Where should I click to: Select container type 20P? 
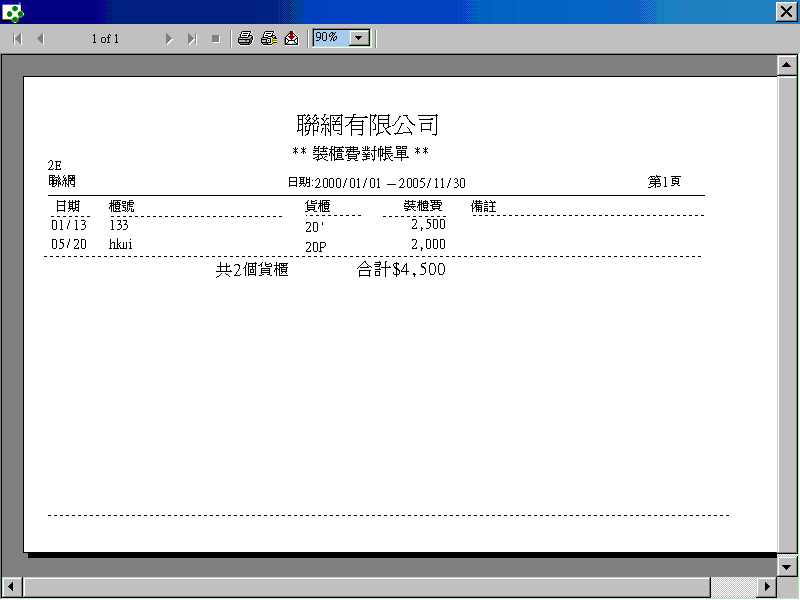pyautogui.click(x=316, y=247)
